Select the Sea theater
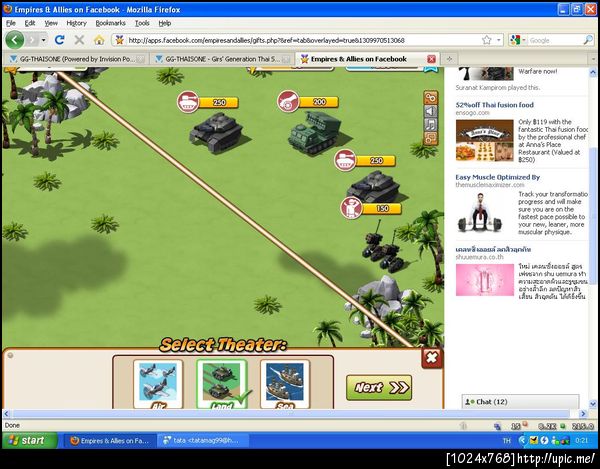Viewport: 600px width, 469px height. [285, 384]
